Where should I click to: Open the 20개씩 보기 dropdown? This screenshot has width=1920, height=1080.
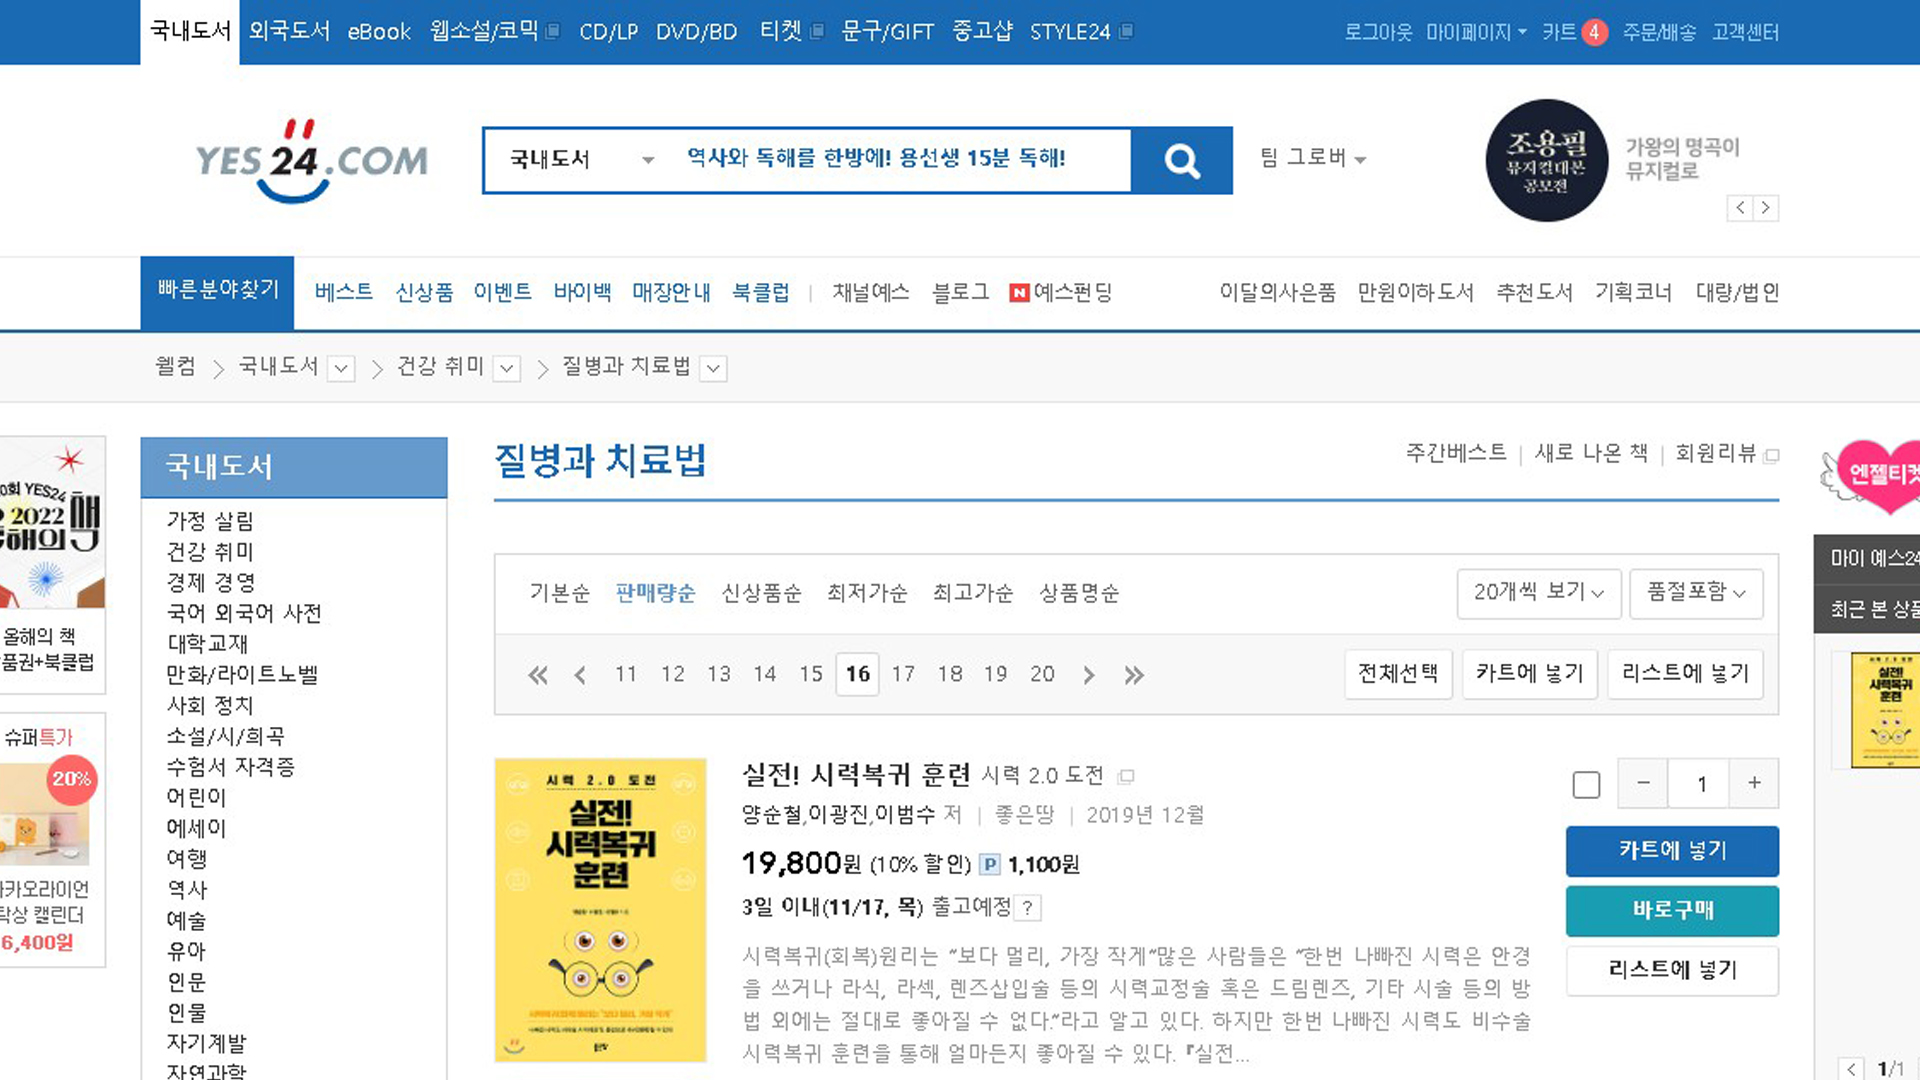coord(1538,592)
